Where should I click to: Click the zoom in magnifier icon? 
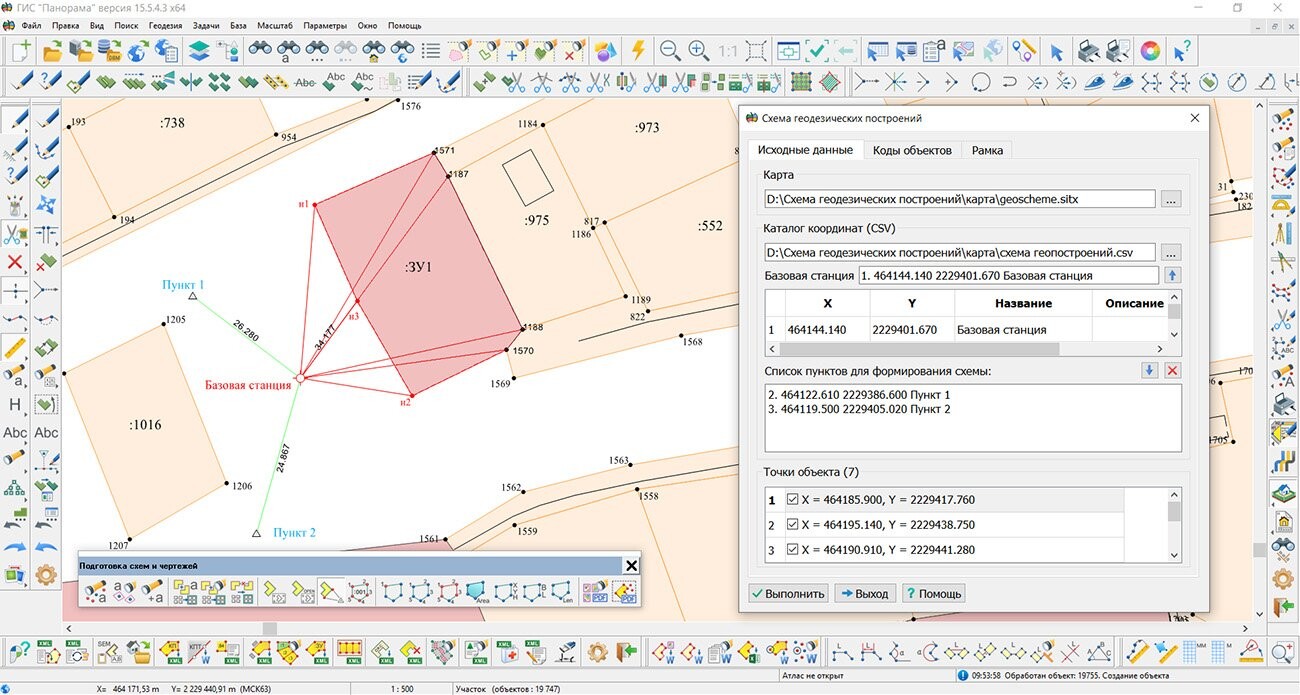[x=699, y=50]
